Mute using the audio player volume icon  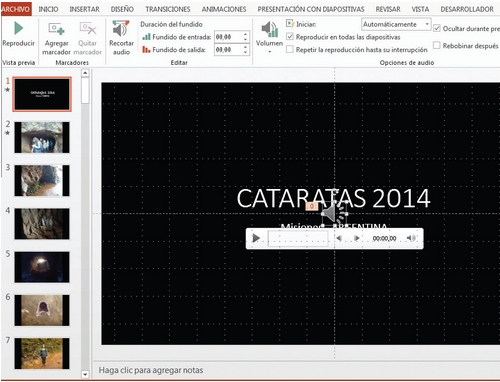click(411, 238)
